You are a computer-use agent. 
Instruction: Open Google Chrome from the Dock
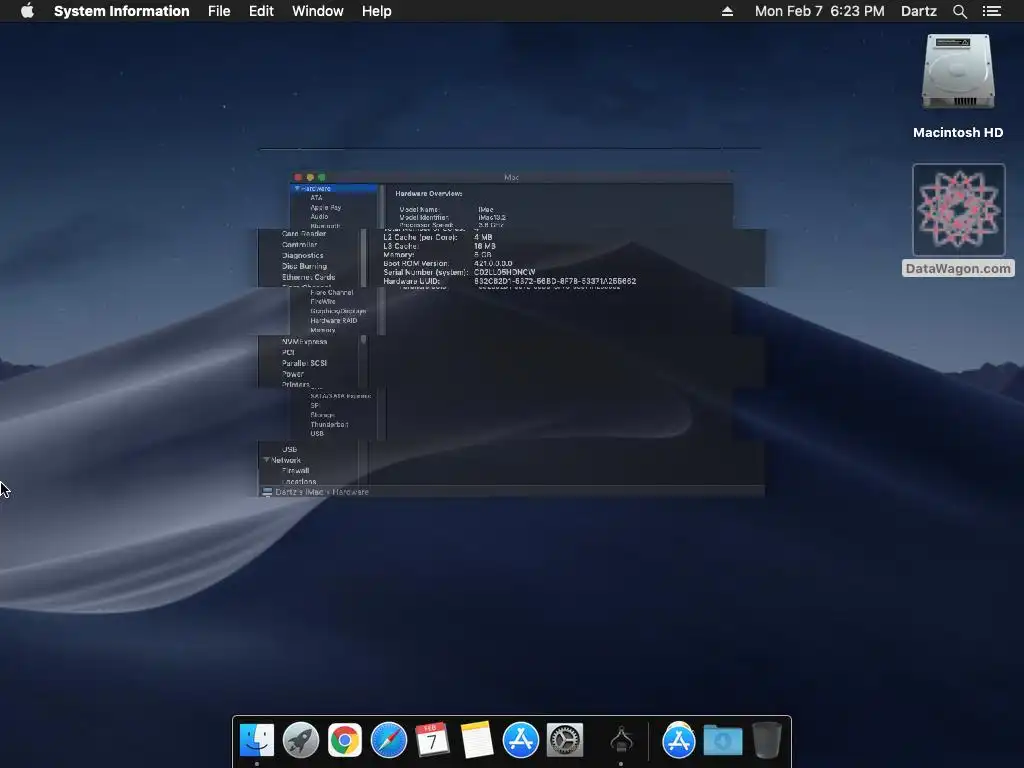pyautogui.click(x=345, y=741)
